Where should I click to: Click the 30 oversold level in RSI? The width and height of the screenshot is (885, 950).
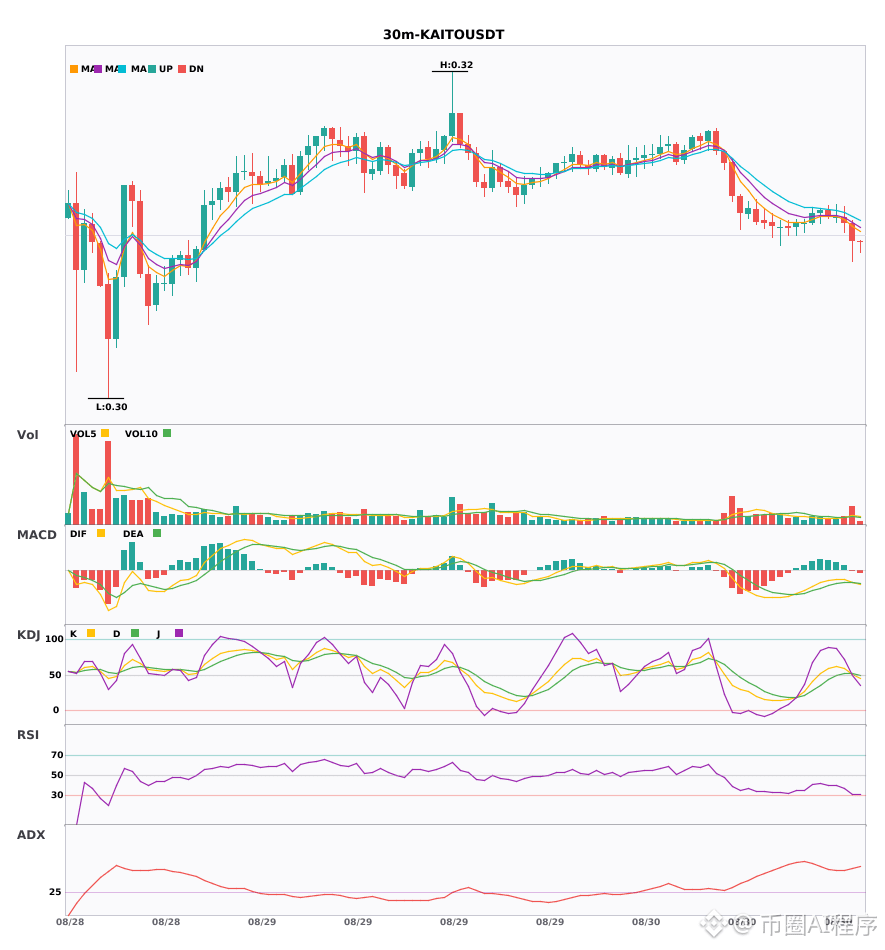pos(57,795)
